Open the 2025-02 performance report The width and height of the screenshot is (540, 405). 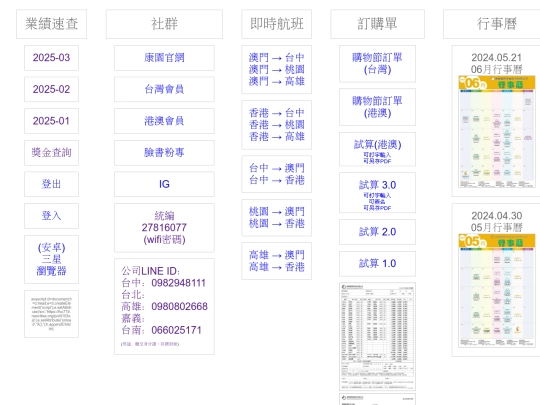click(x=51, y=89)
